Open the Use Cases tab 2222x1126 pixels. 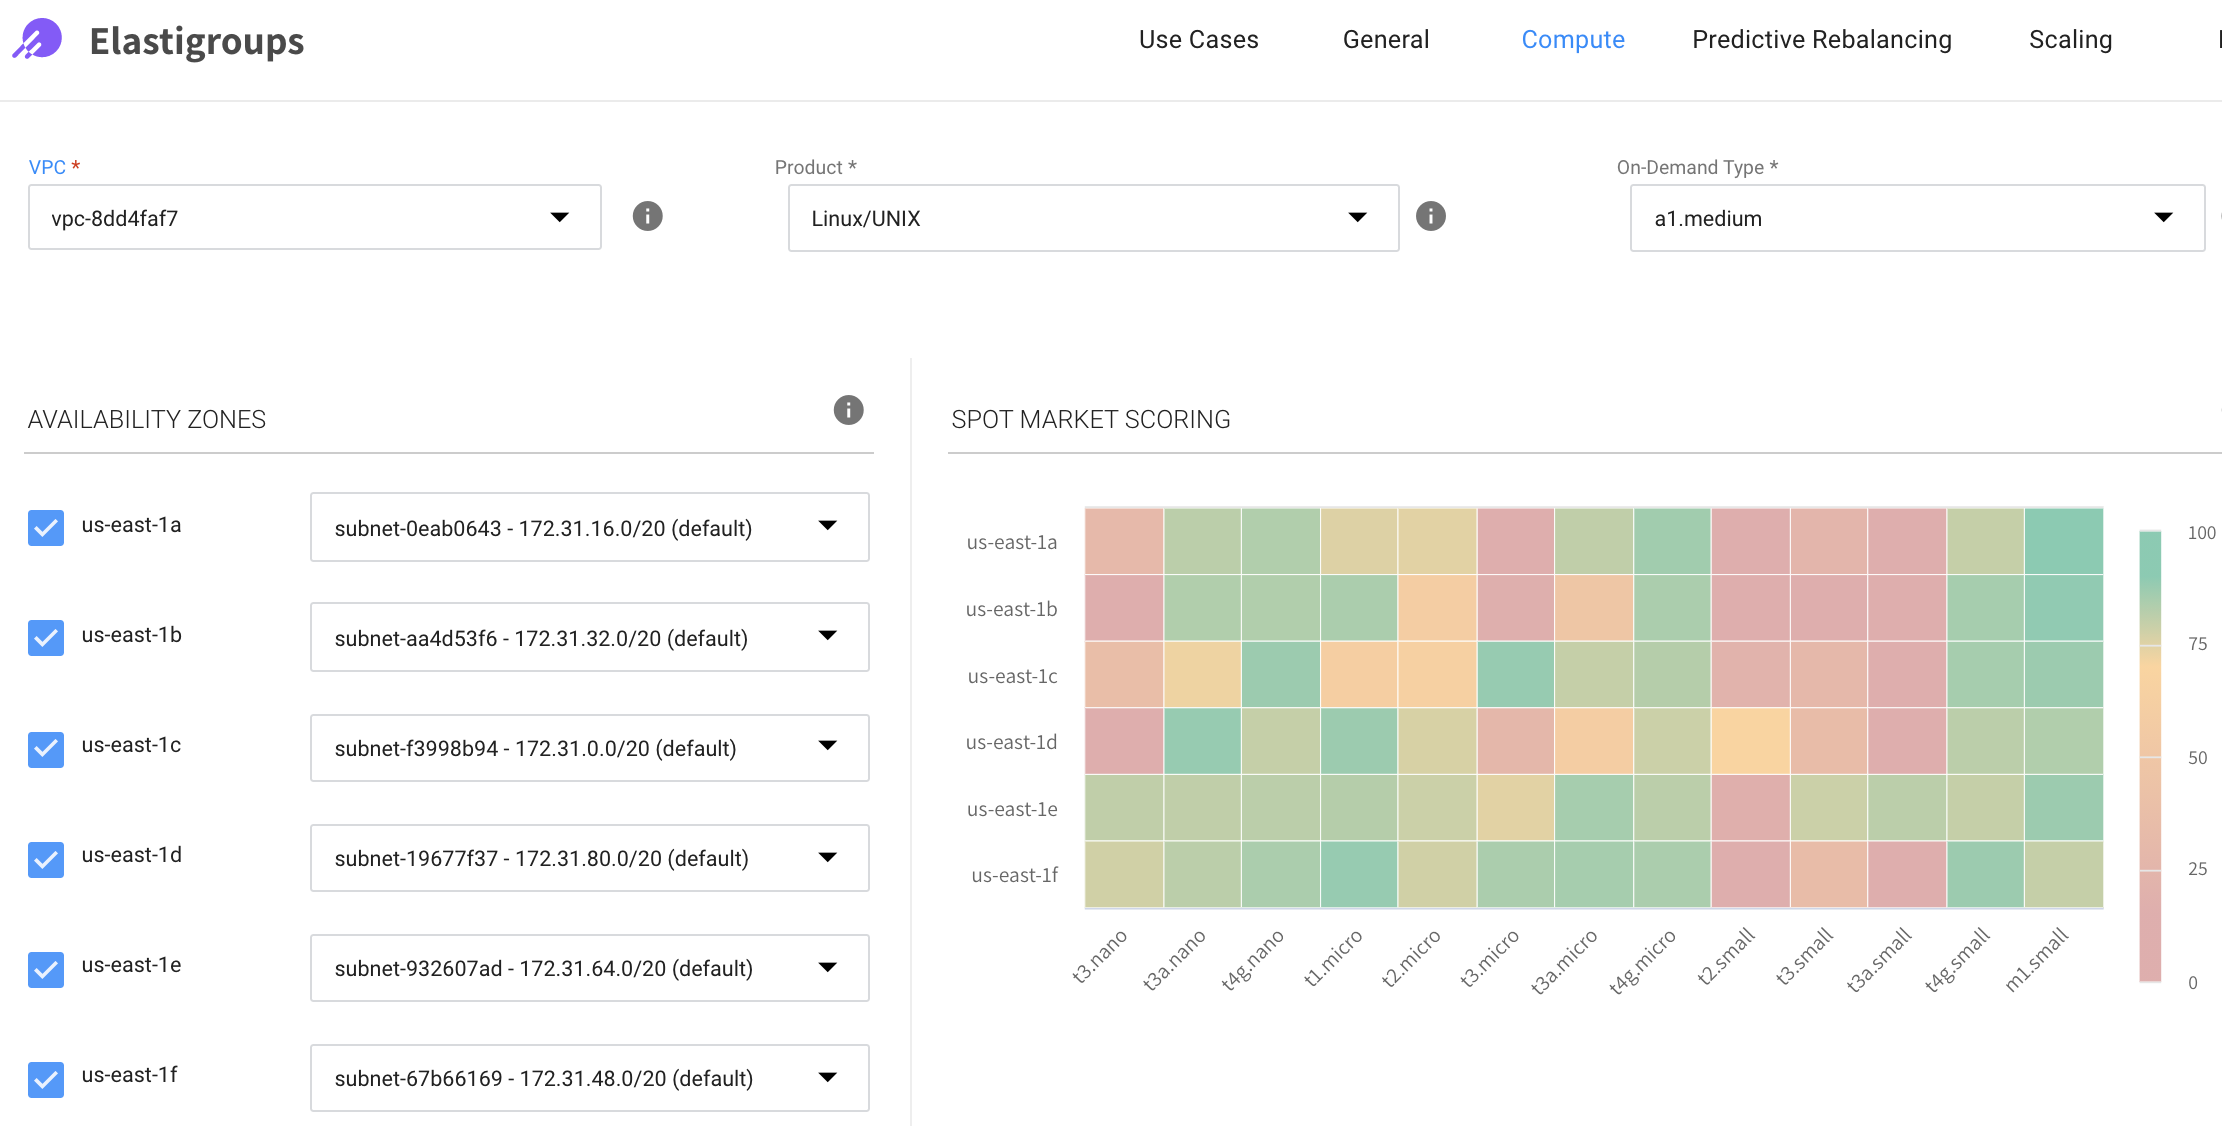click(1198, 40)
